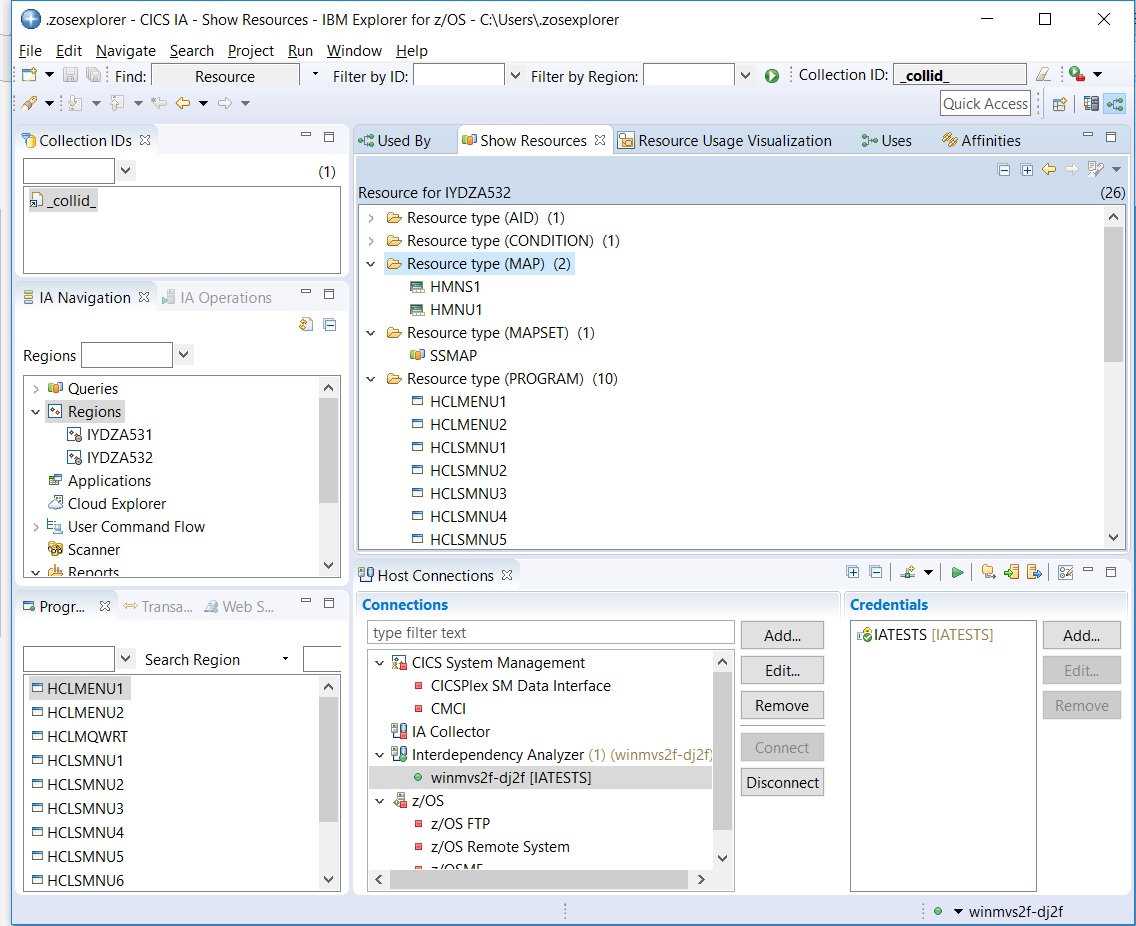
Task: Switch to Resource Usage Visualization tab
Action: click(724, 141)
